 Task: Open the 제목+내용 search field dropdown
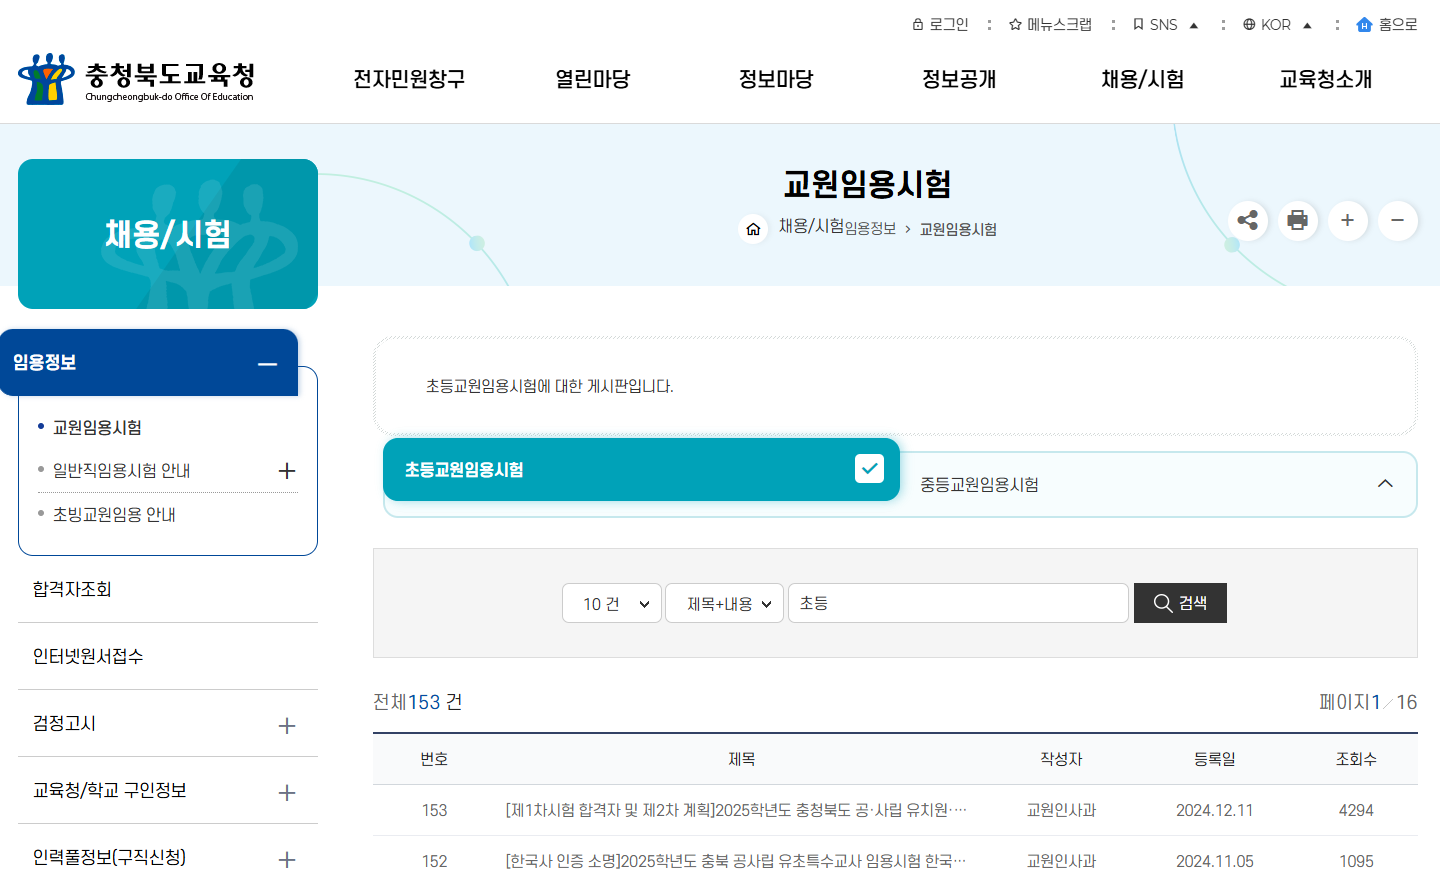(x=724, y=603)
